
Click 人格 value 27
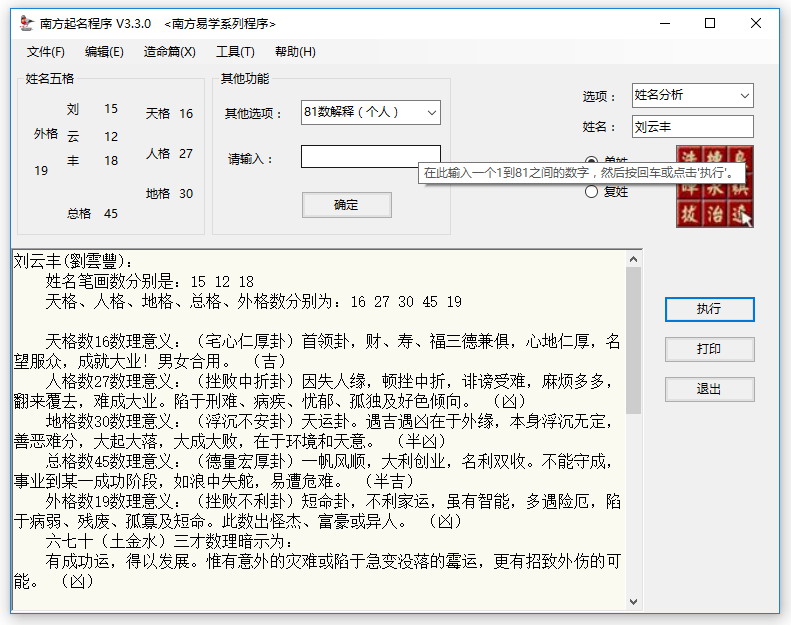186,153
